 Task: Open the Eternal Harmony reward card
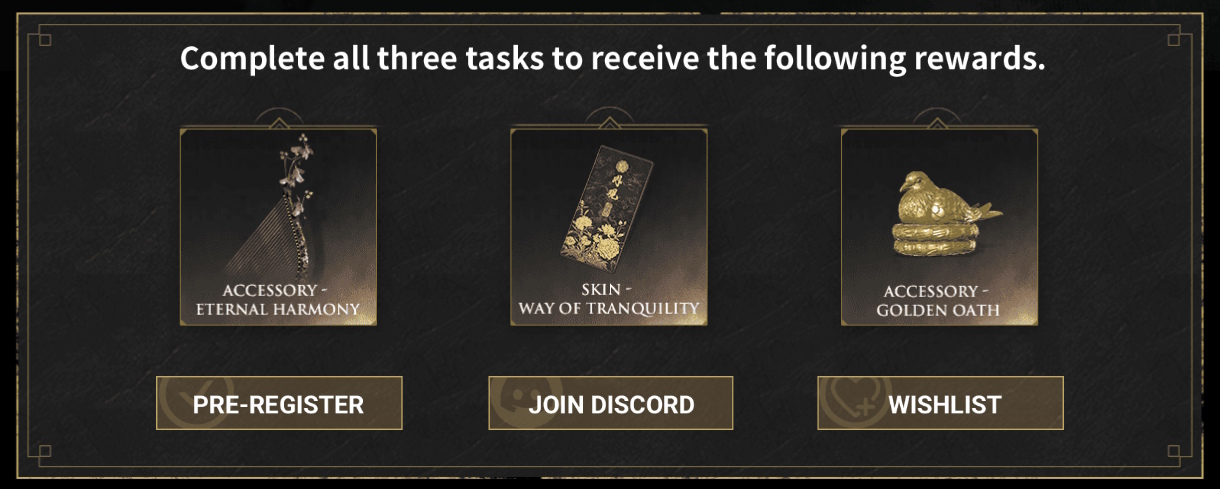pos(279,226)
